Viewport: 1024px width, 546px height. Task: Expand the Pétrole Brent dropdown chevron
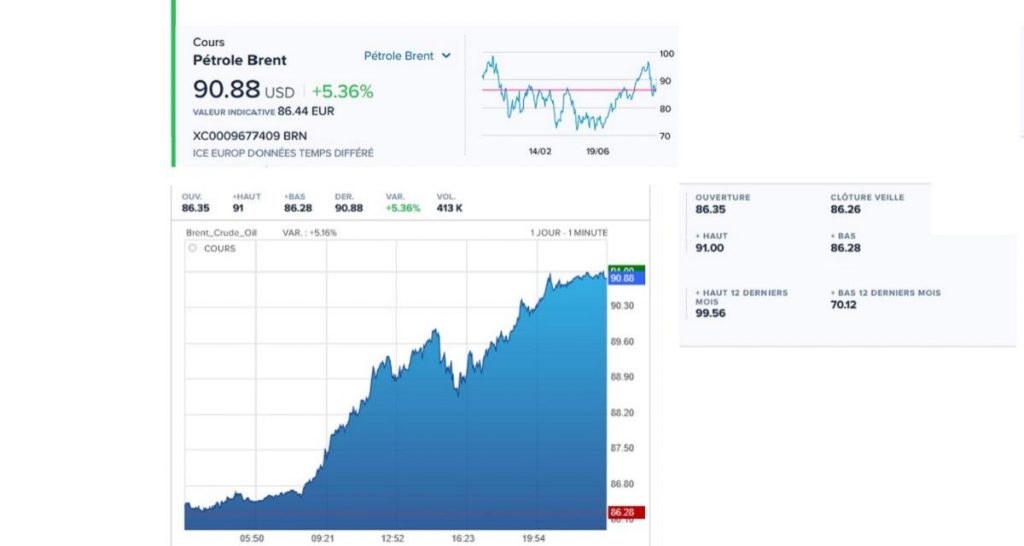click(x=446, y=56)
